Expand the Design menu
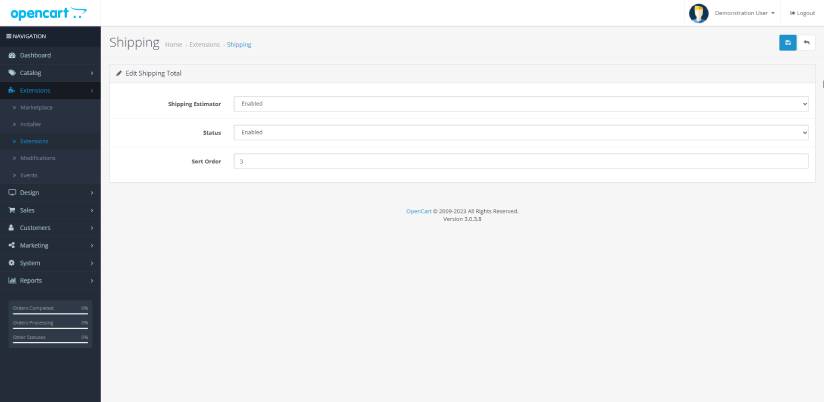The image size is (824, 402). pos(50,192)
